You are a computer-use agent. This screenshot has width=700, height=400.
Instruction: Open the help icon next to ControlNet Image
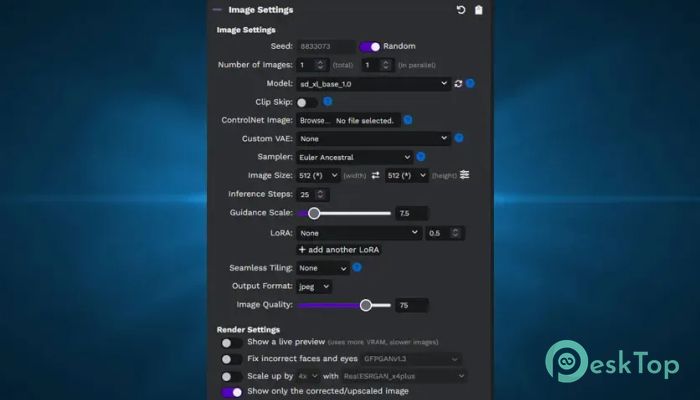(408, 120)
